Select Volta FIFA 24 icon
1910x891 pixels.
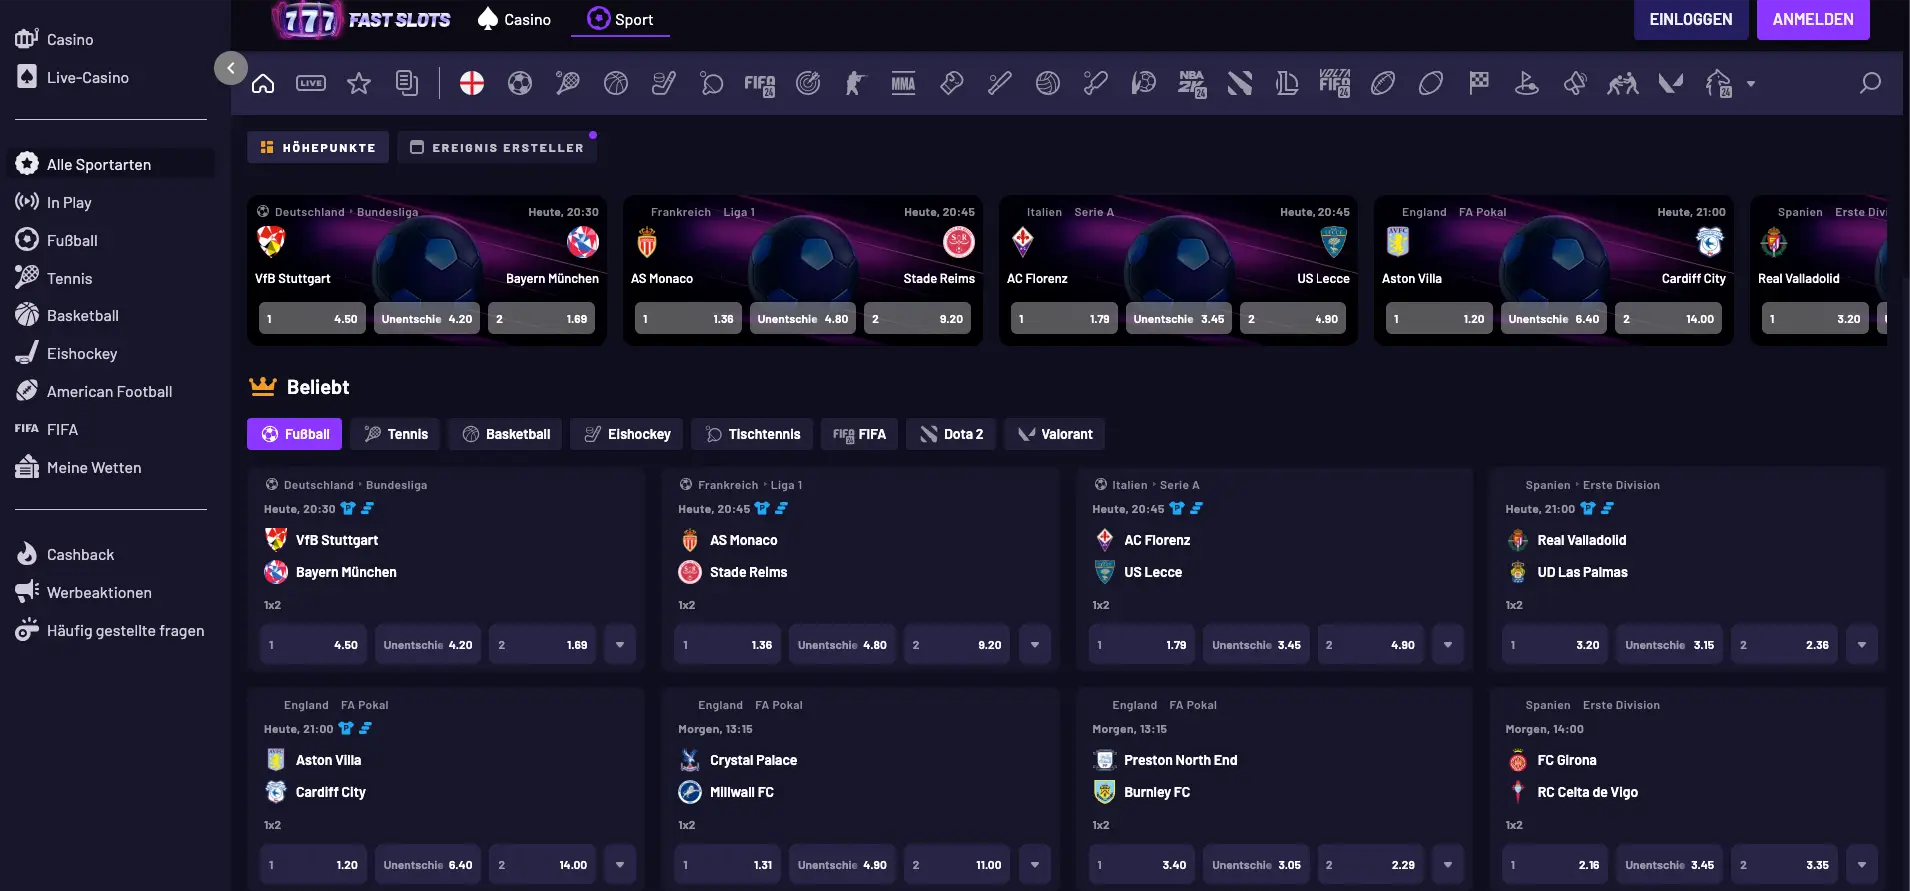[x=1335, y=84]
